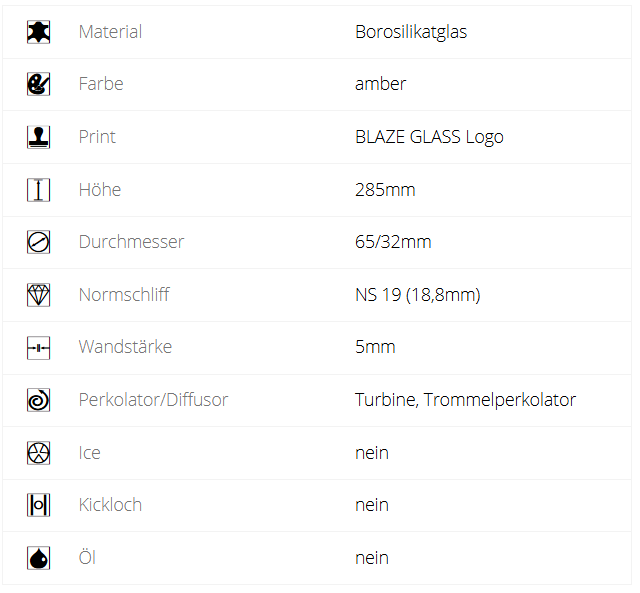The image size is (640, 593).
Task: Click the Material hide icon
Action: click(38, 32)
